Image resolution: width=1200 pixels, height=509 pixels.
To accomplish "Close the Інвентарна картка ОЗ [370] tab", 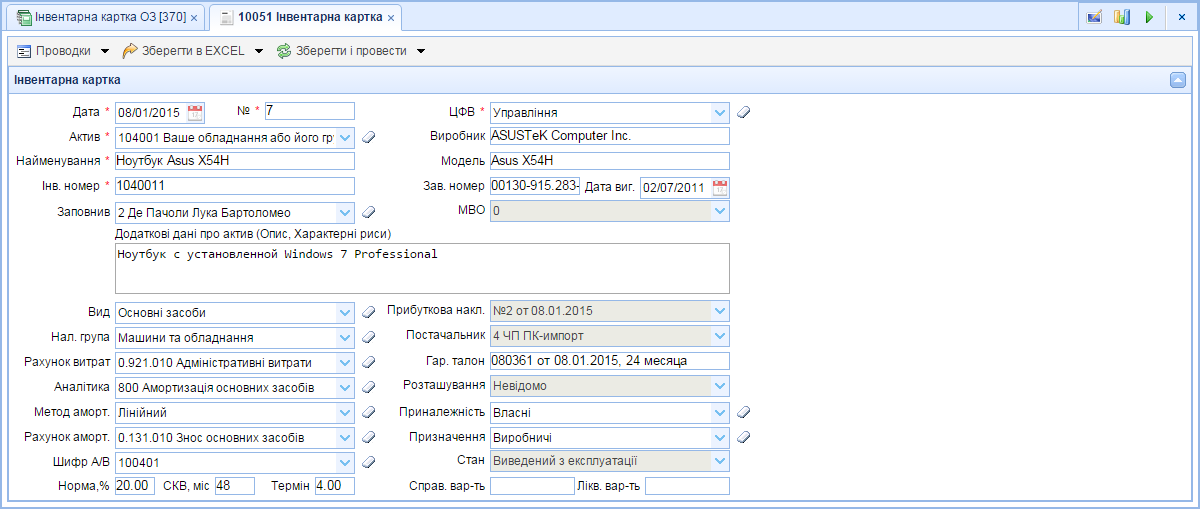I will coord(194,18).
